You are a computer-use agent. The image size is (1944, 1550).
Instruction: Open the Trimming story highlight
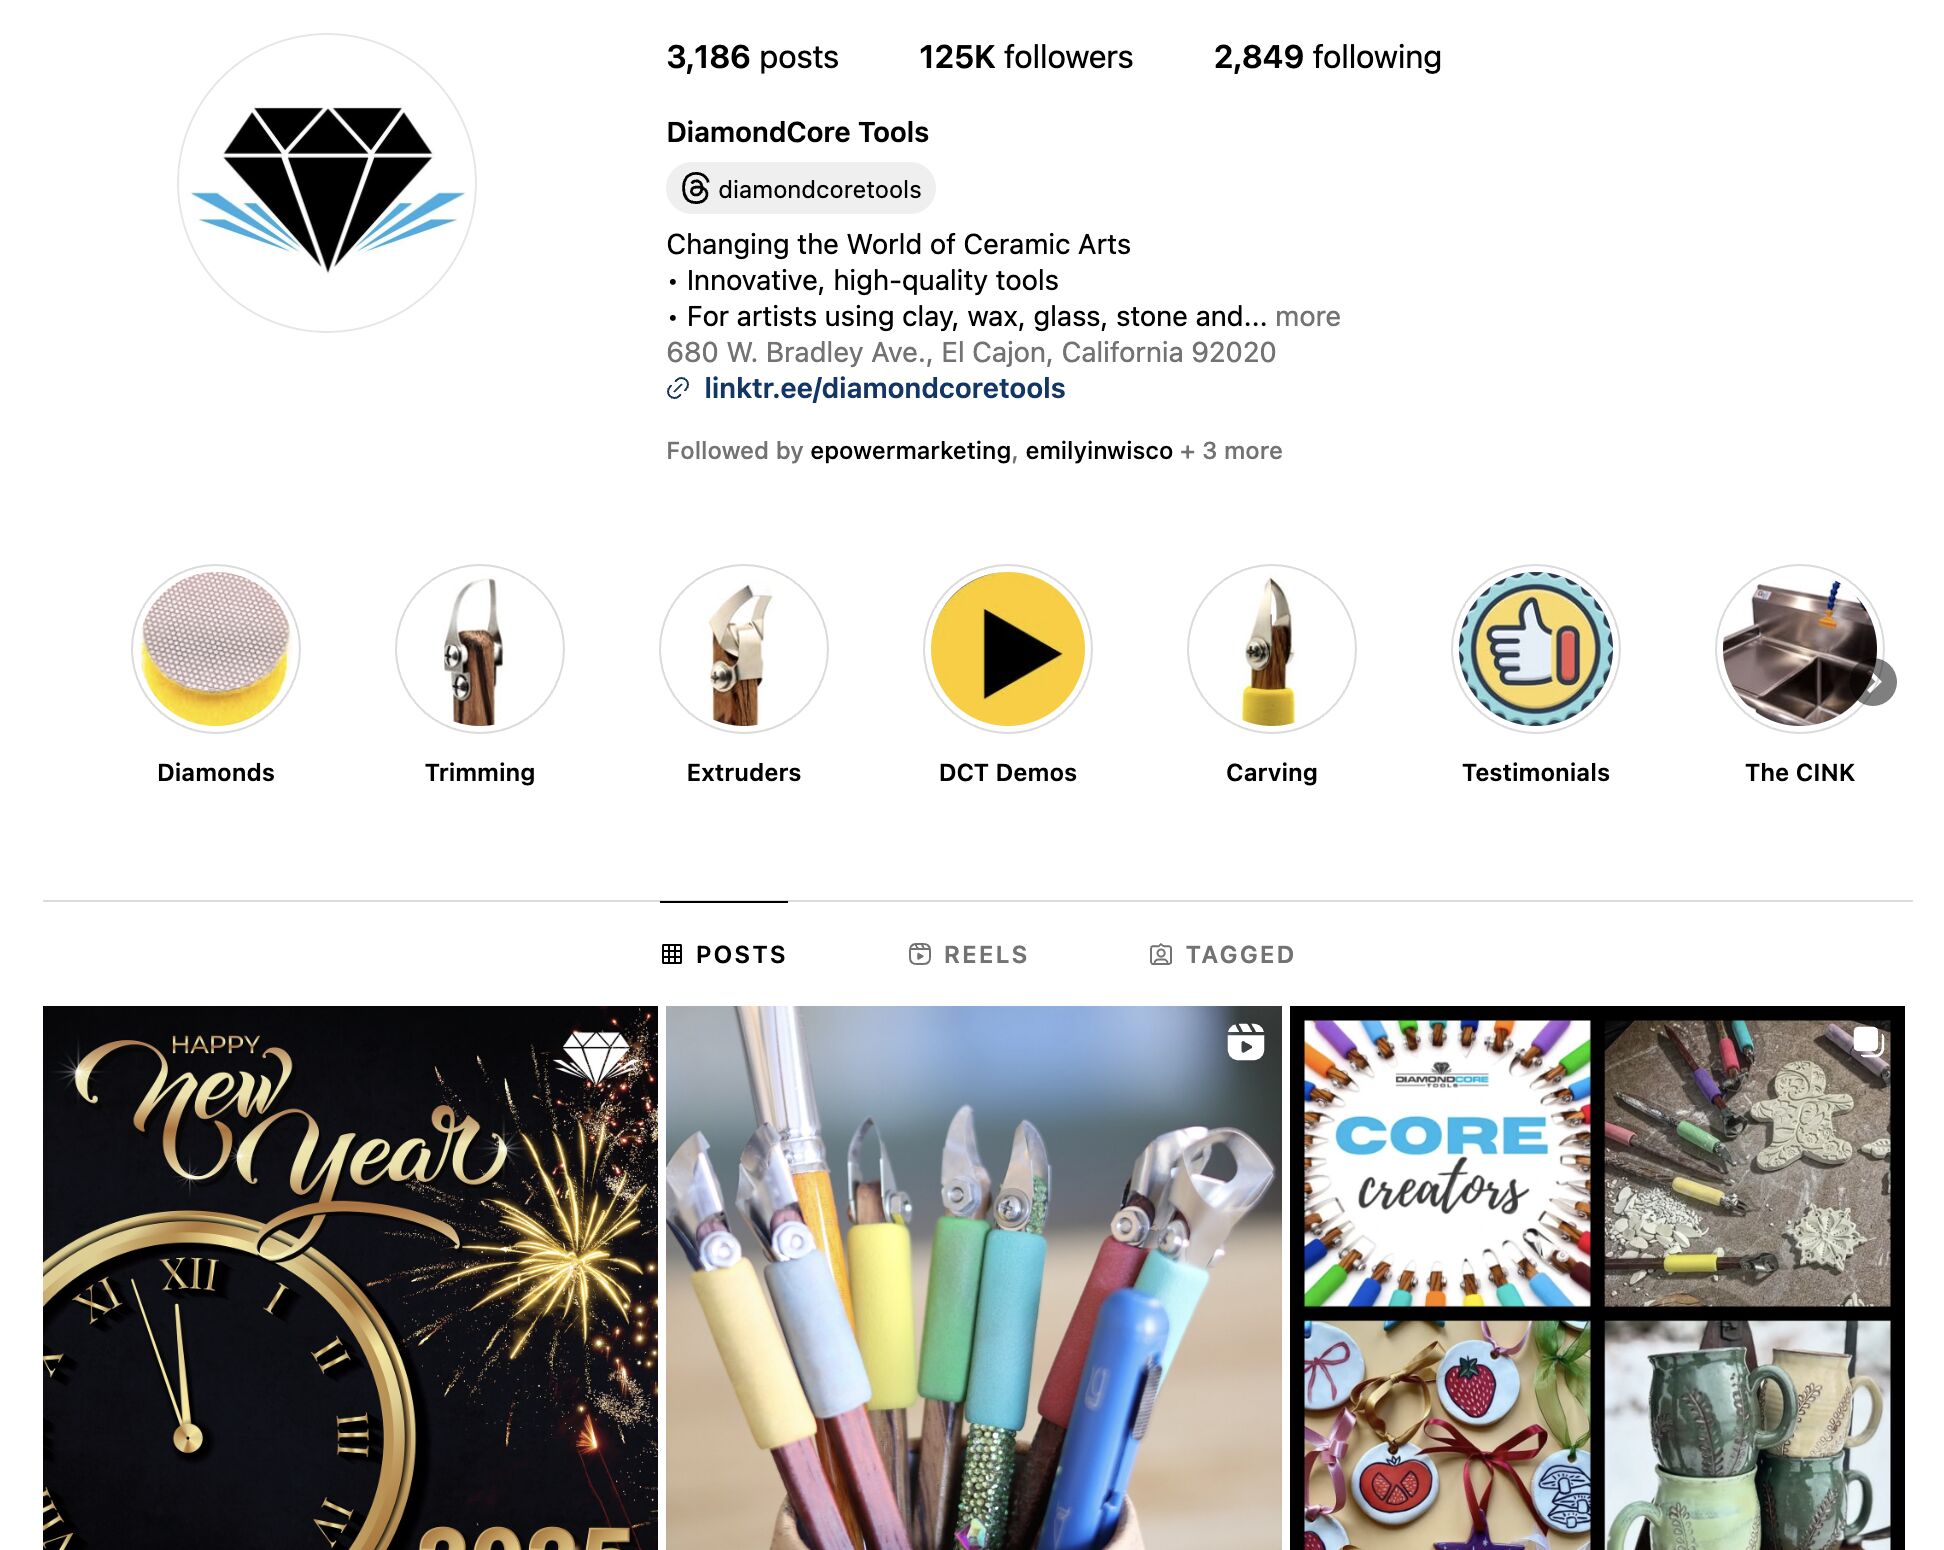pos(479,649)
